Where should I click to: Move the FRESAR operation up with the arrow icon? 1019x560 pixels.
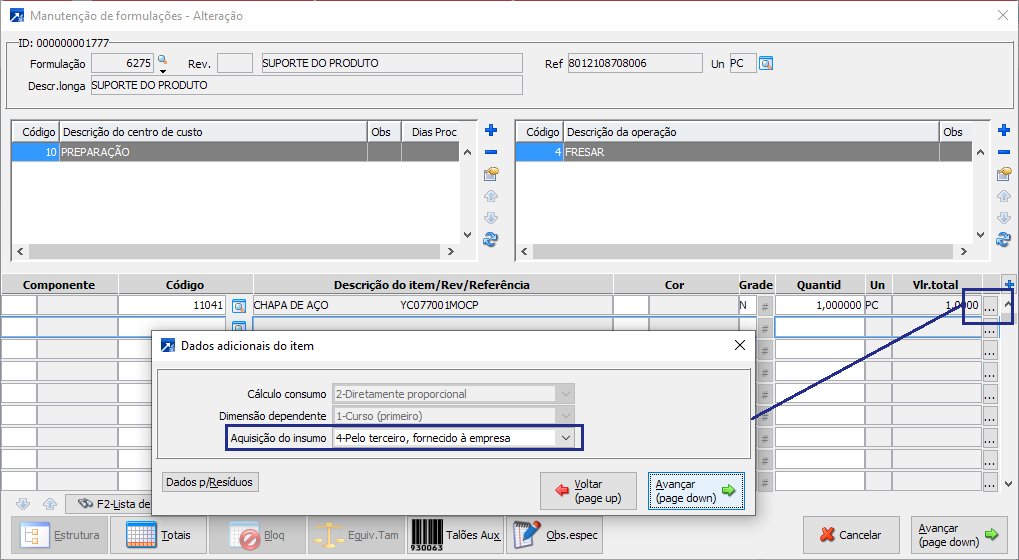(x=1003, y=196)
